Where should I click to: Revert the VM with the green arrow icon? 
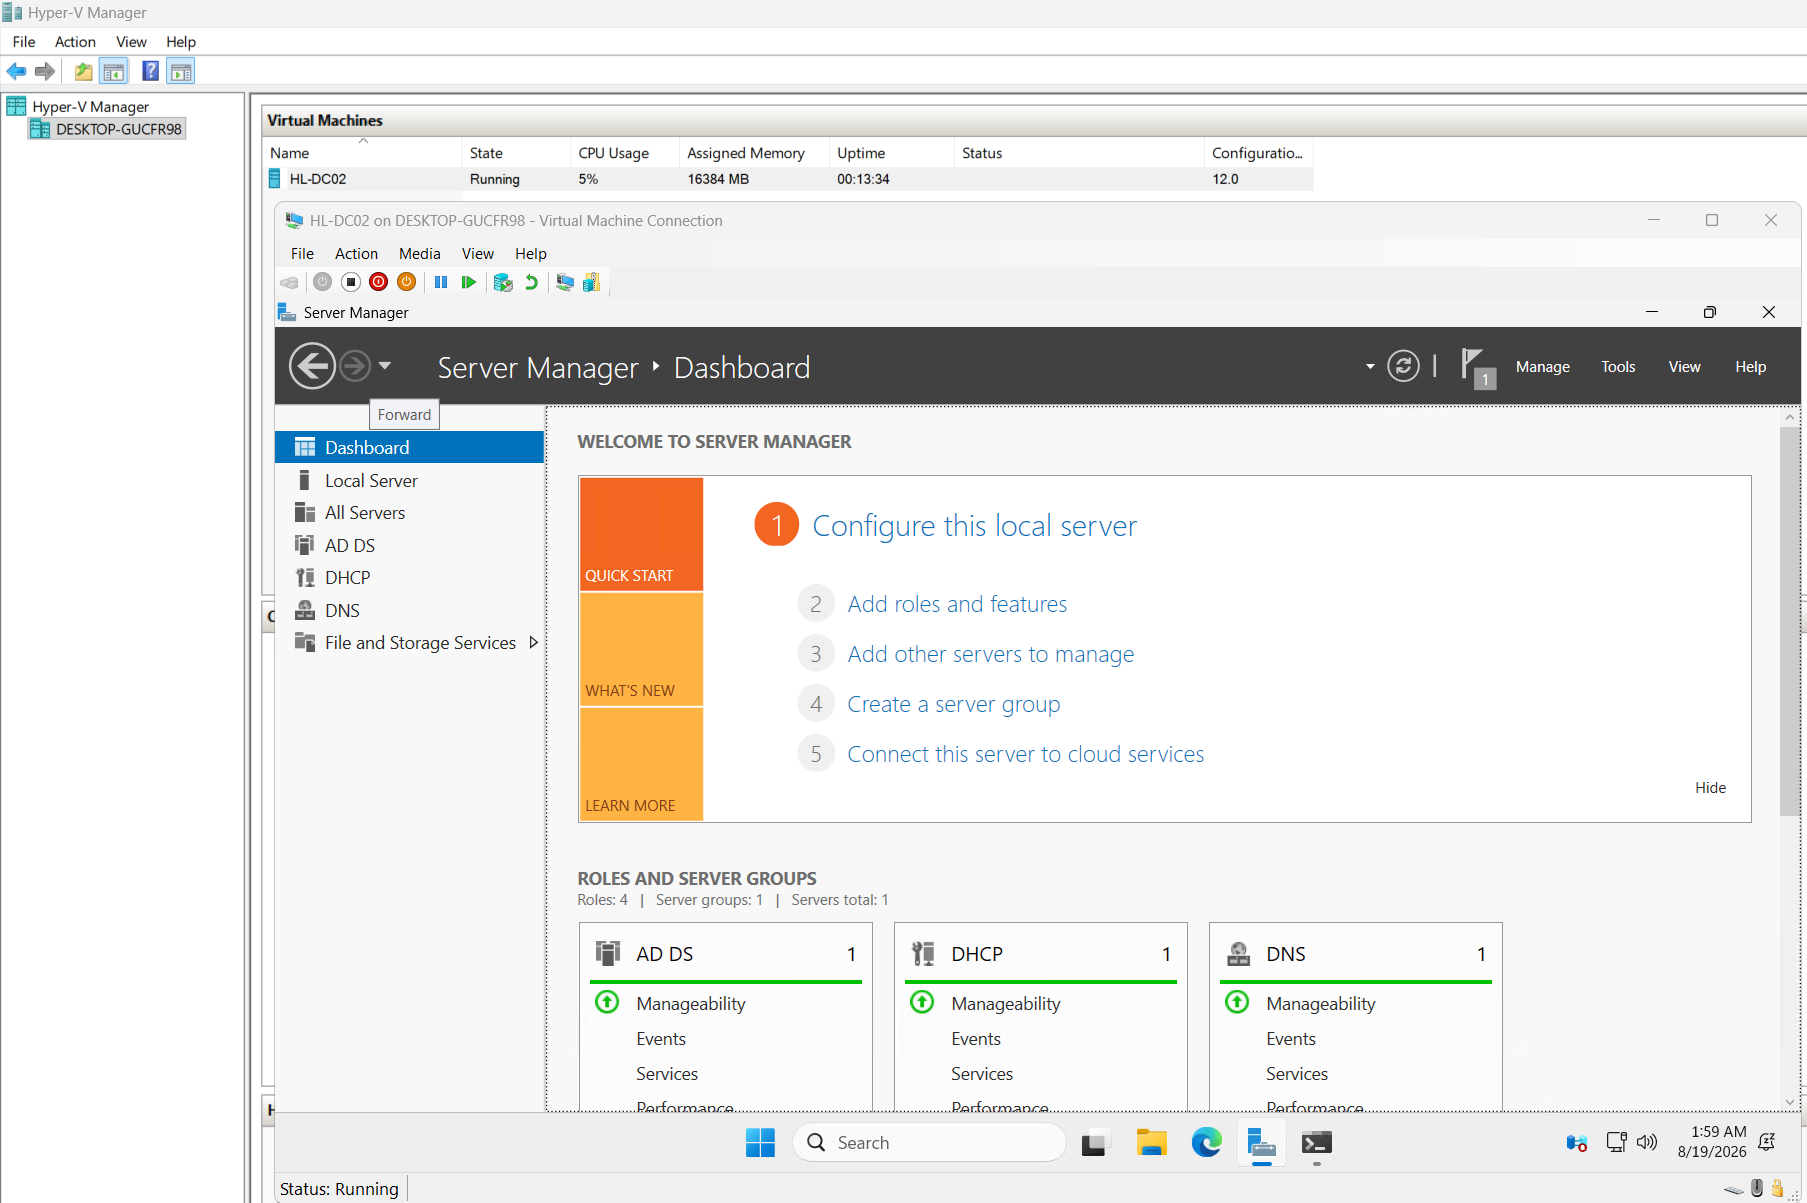531,282
